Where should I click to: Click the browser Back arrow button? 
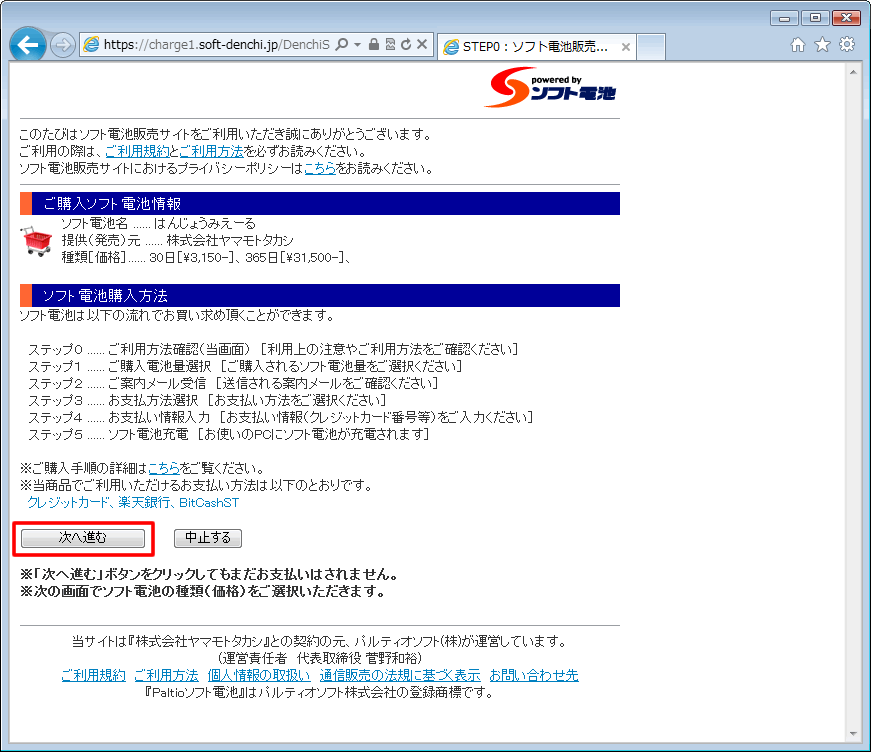tap(27, 45)
